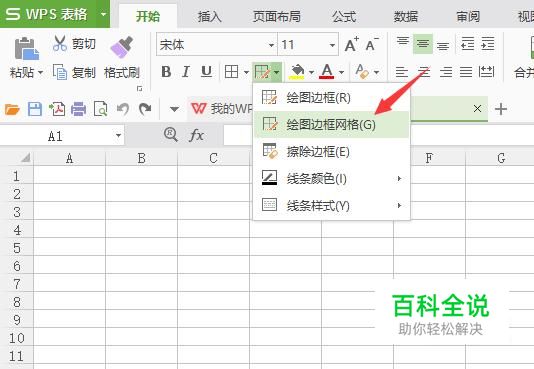Apply justify alignment

tap(466, 72)
